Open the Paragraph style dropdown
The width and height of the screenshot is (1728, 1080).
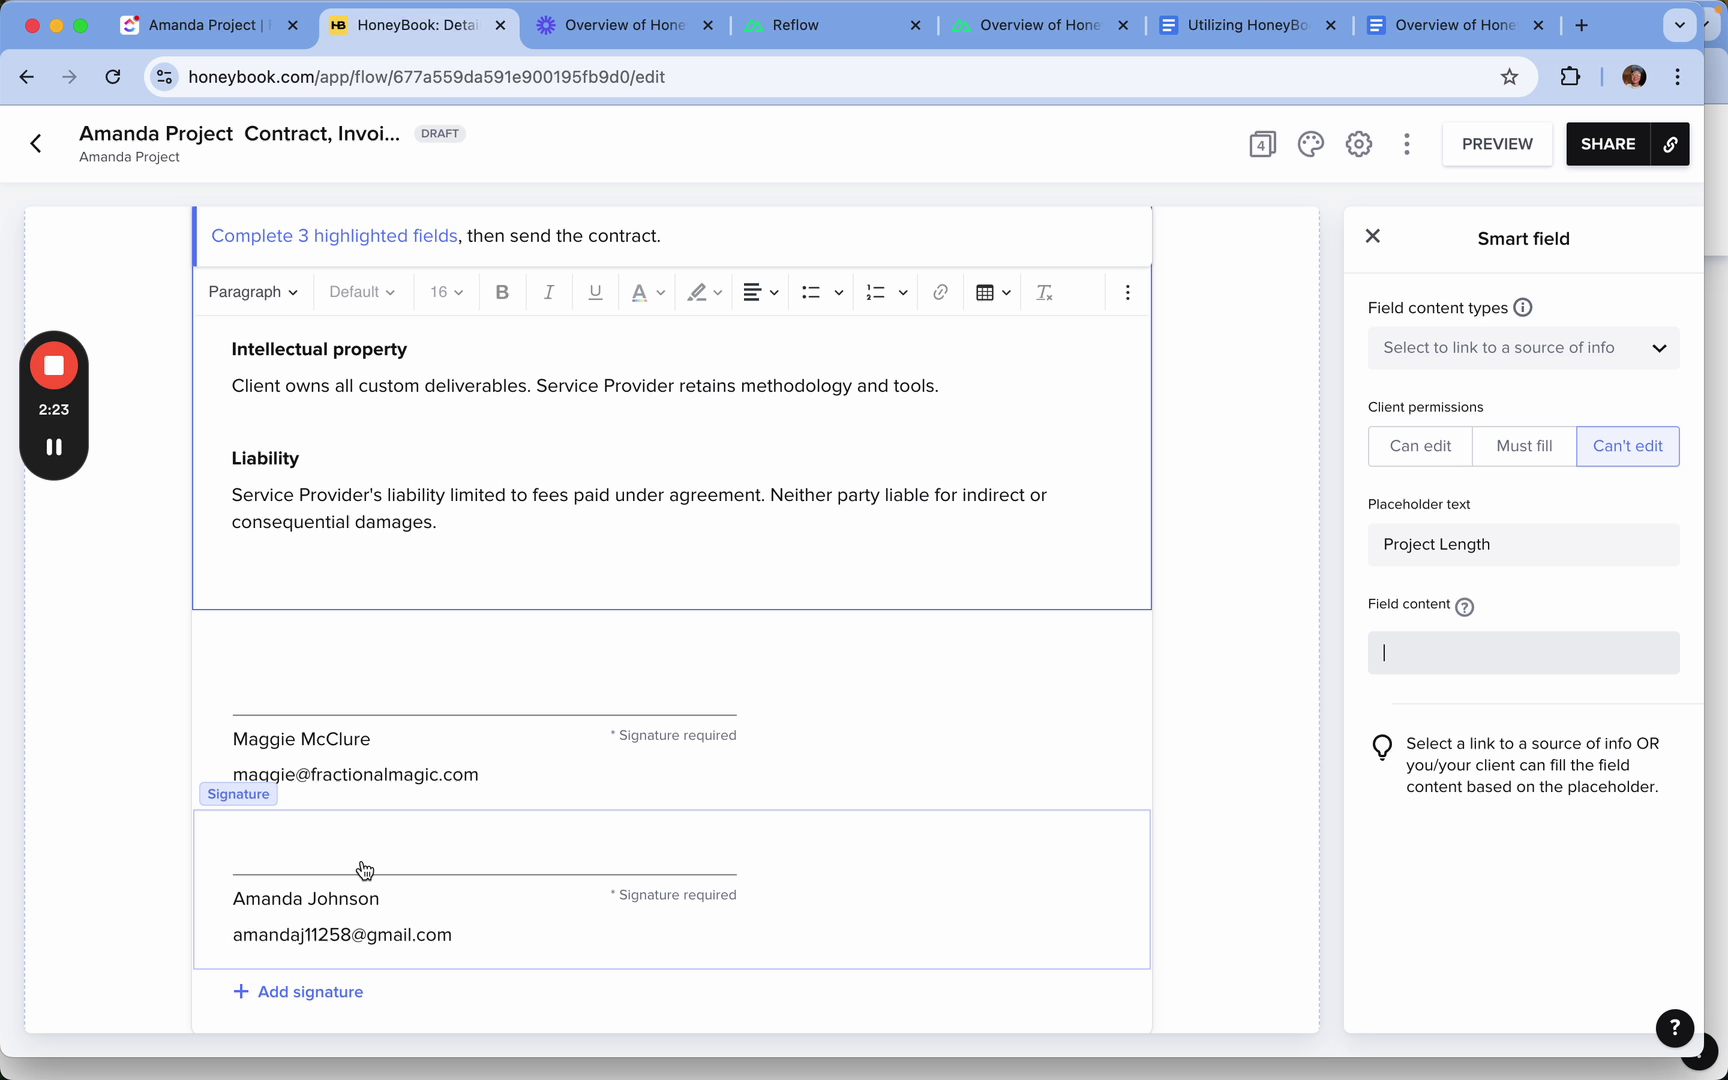click(x=253, y=292)
